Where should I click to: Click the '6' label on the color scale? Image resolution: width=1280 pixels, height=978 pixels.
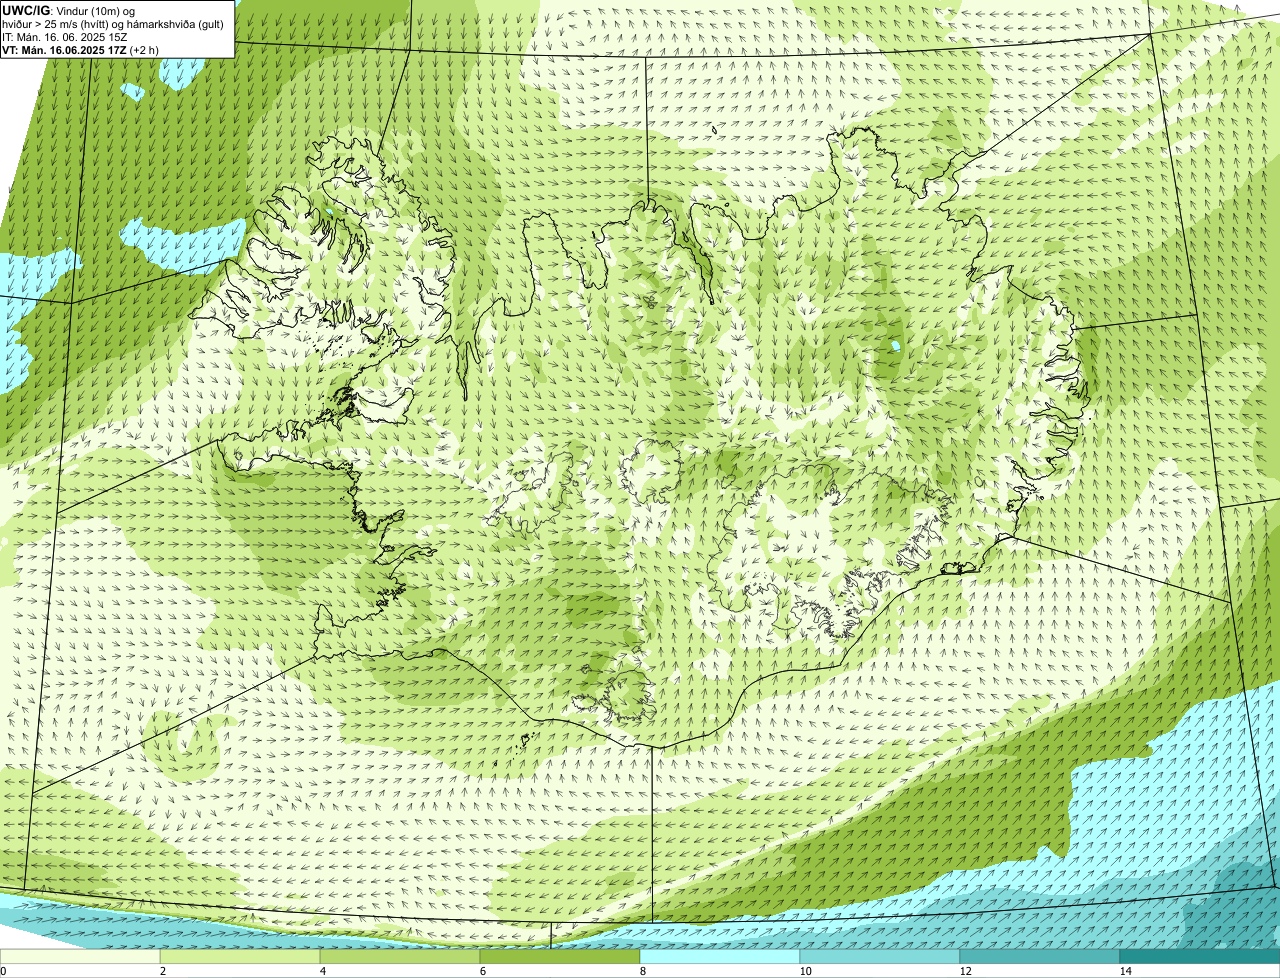pyautogui.click(x=482, y=971)
